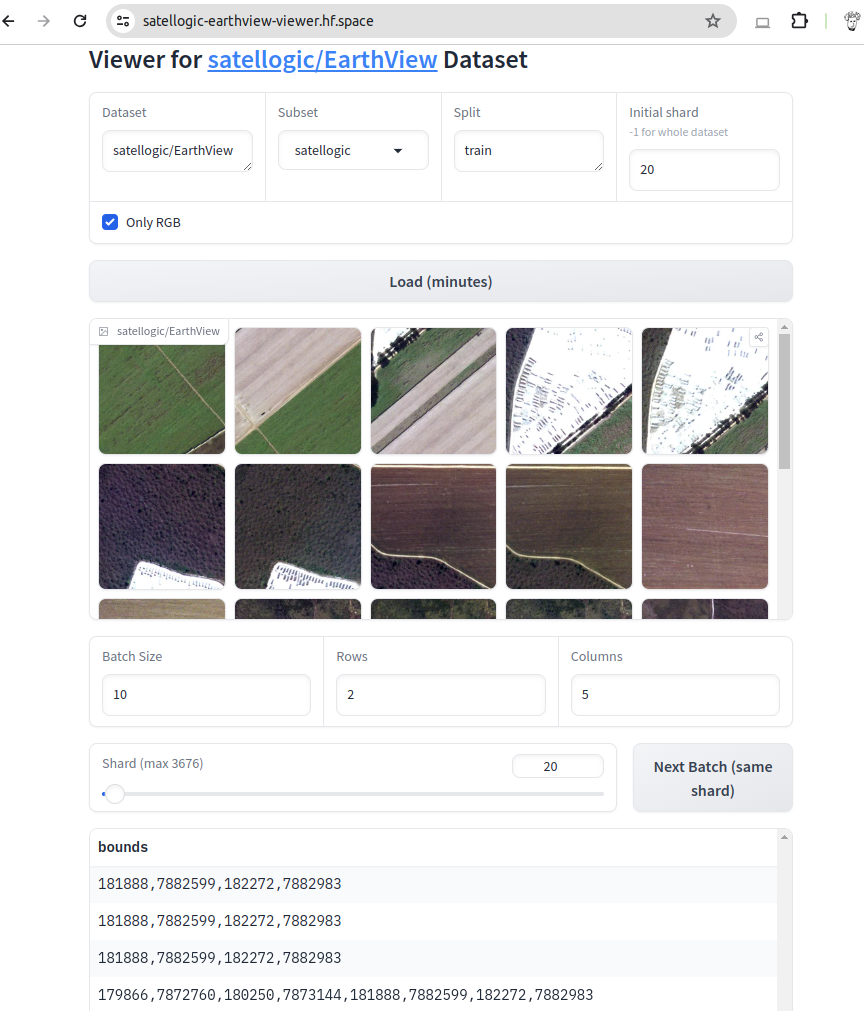Screen dimensions: 864x1011
Task: Click Next Batch (same shard) button
Action: (712, 778)
